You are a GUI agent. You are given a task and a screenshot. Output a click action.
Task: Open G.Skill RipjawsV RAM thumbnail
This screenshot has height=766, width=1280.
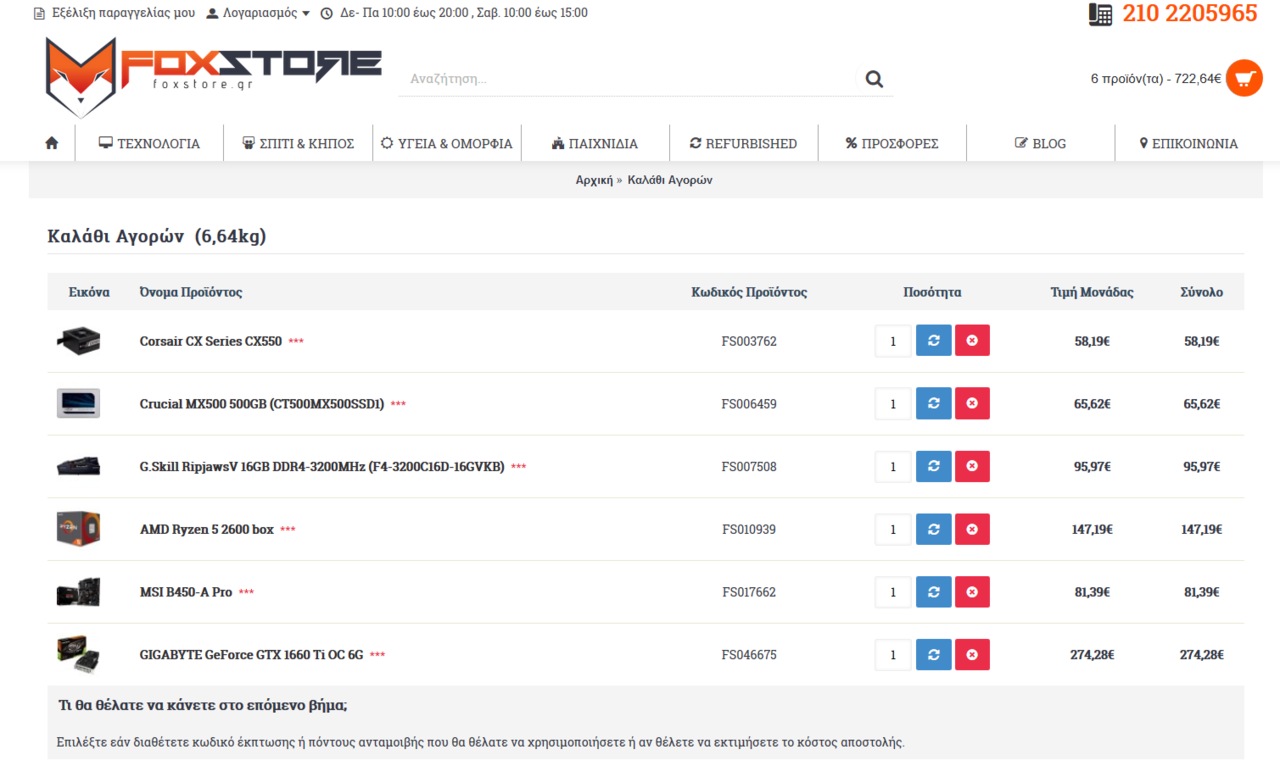click(78, 466)
